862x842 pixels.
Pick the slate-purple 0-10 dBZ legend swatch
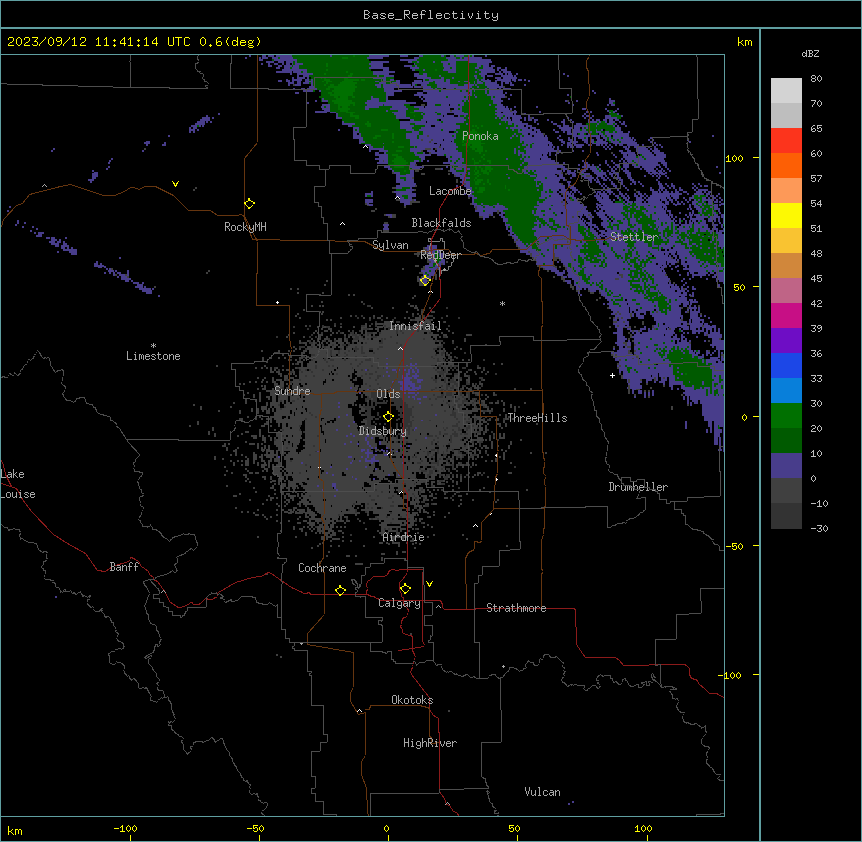coord(786,466)
